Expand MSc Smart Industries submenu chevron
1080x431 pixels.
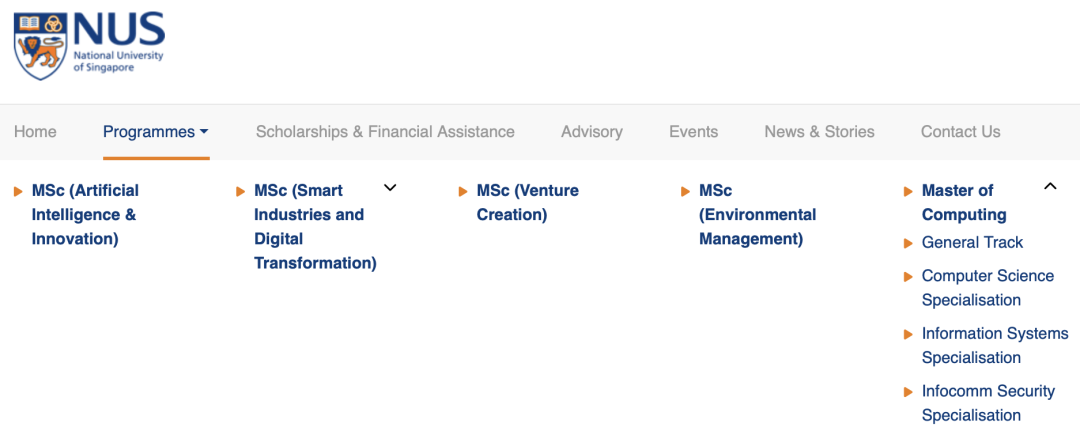(390, 187)
